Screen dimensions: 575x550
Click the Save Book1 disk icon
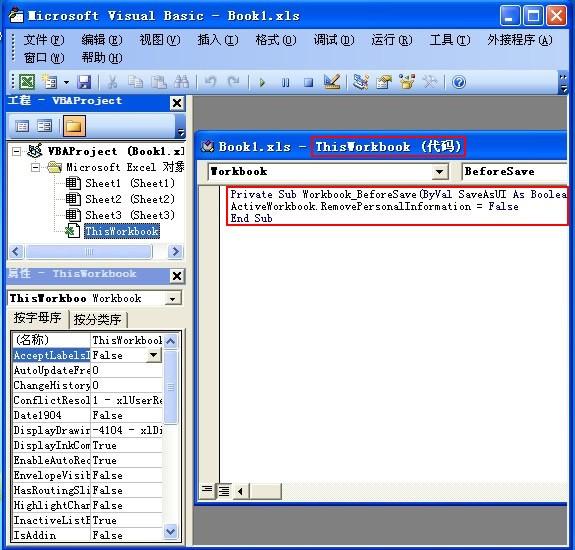tap(84, 82)
